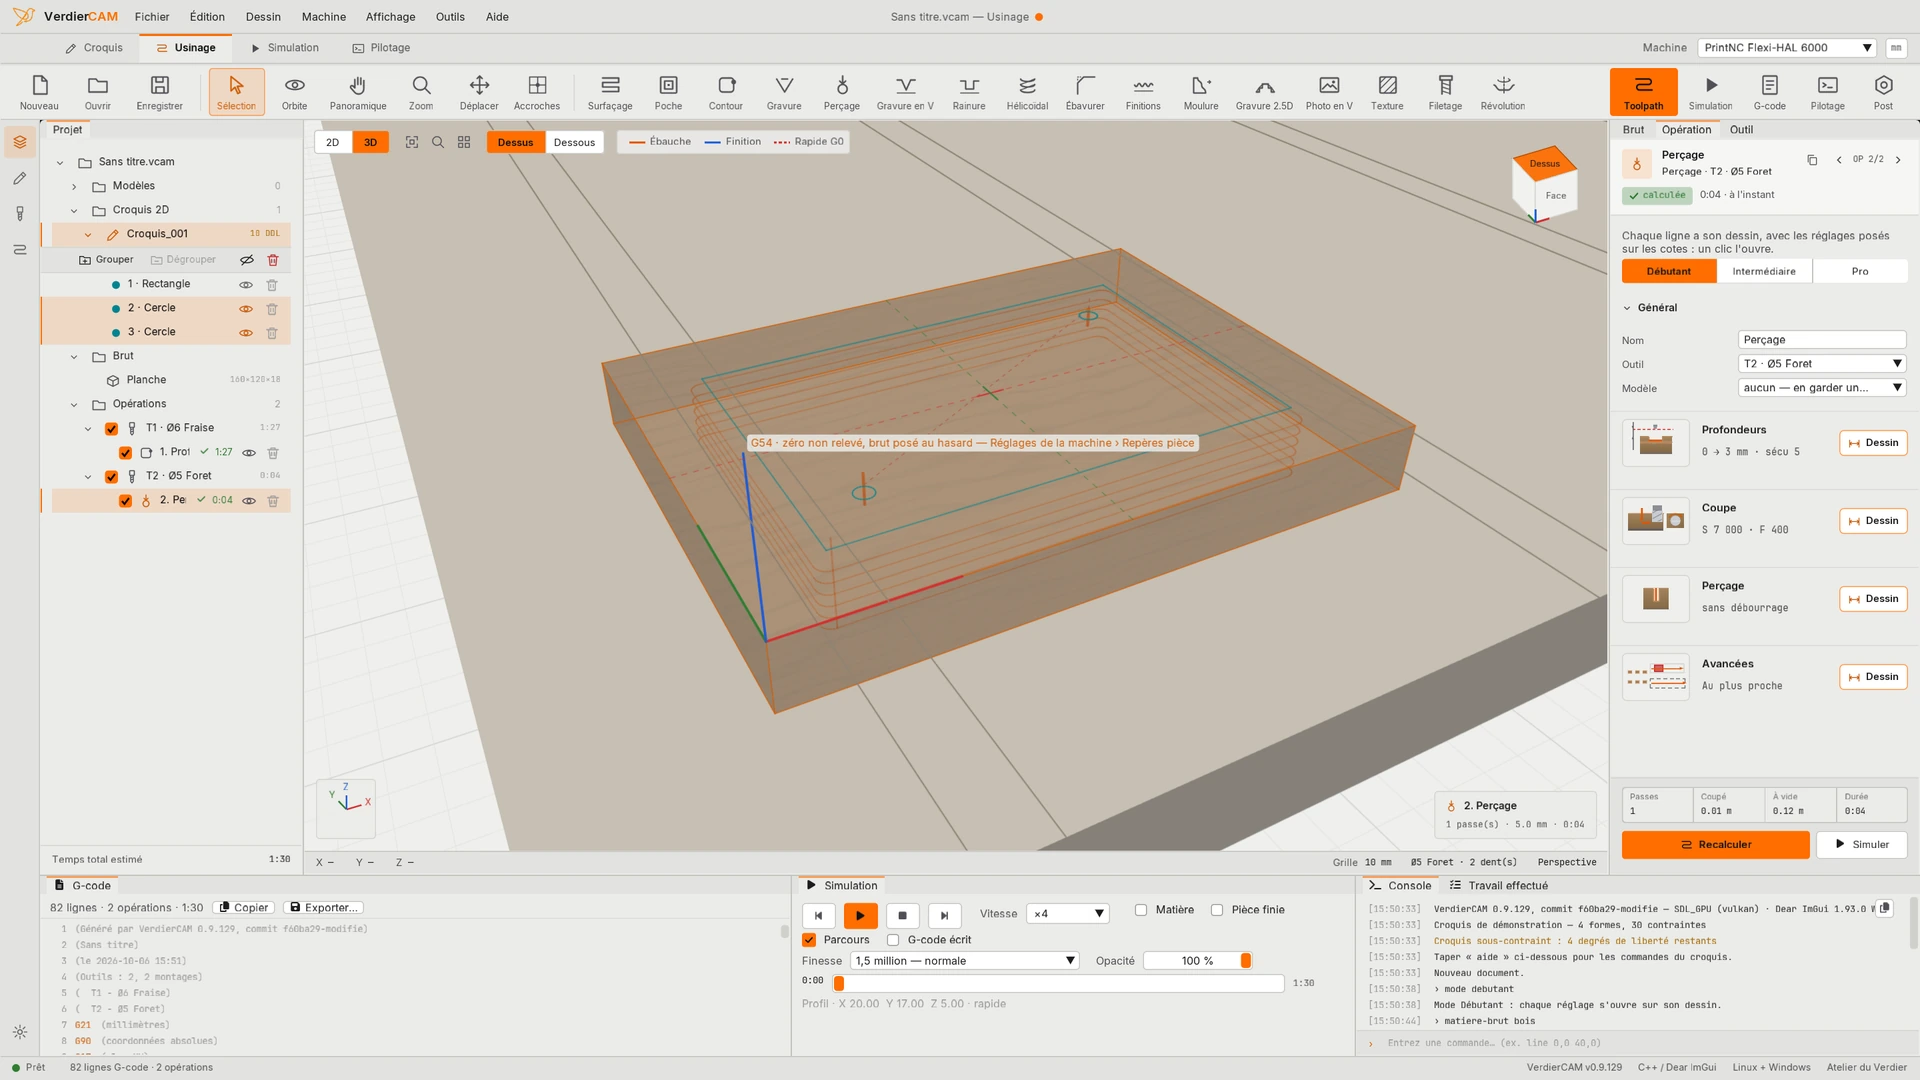
Task: Enable the G-code écrit checkbox
Action: pos(893,940)
